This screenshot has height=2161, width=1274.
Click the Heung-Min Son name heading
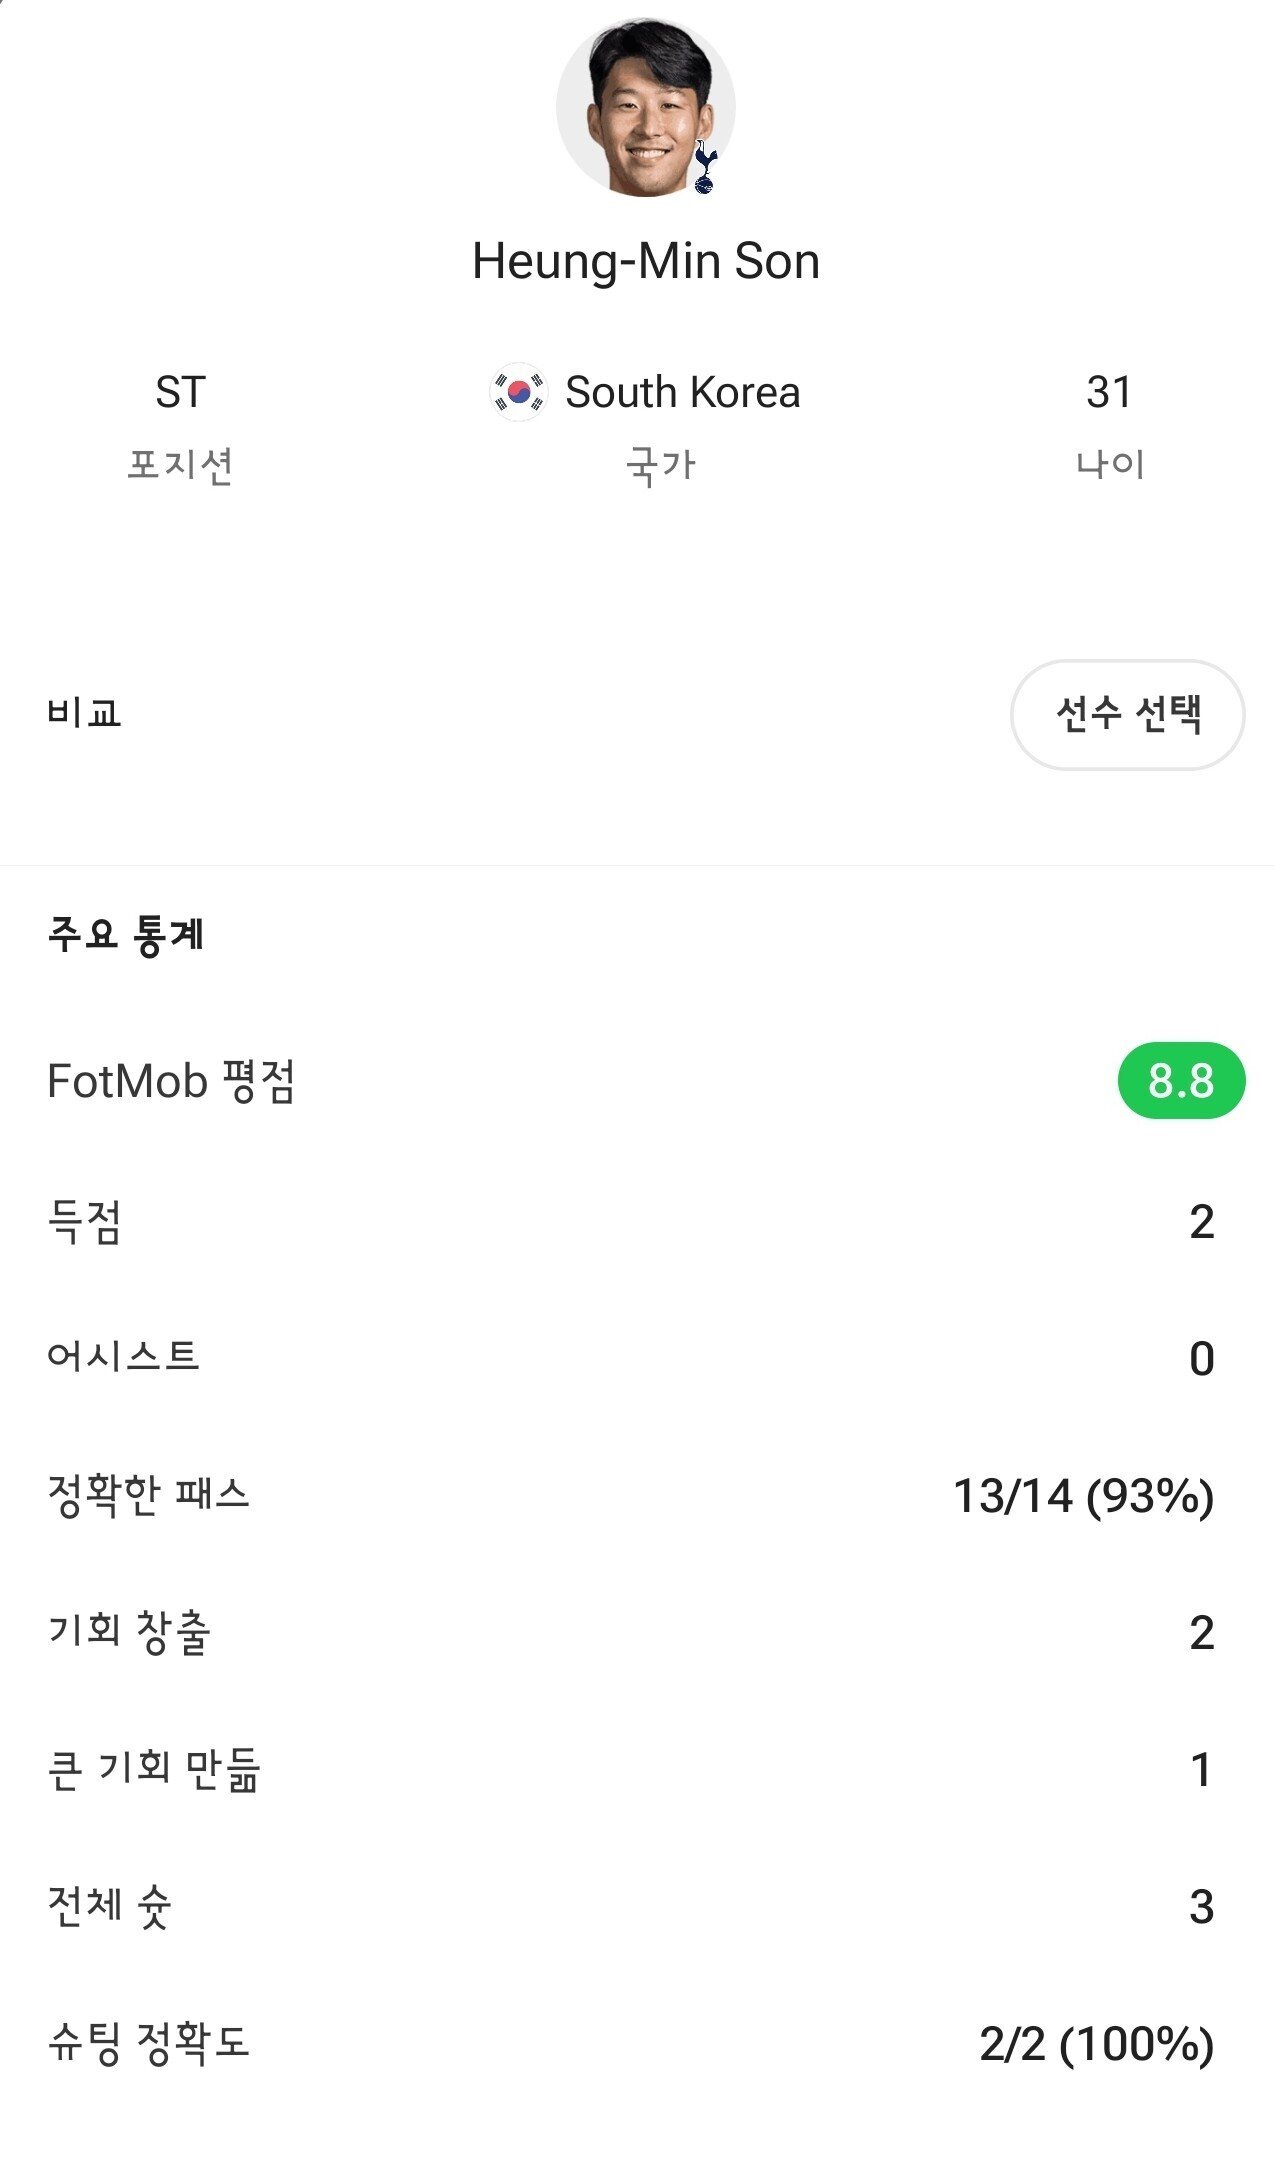(x=645, y=261)
